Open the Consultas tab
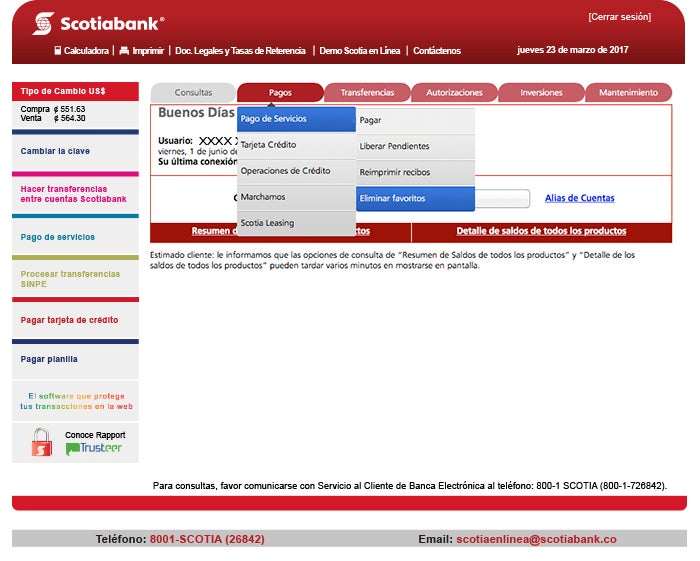Viewport: 700px width, 561px height. tap(193, 92)
